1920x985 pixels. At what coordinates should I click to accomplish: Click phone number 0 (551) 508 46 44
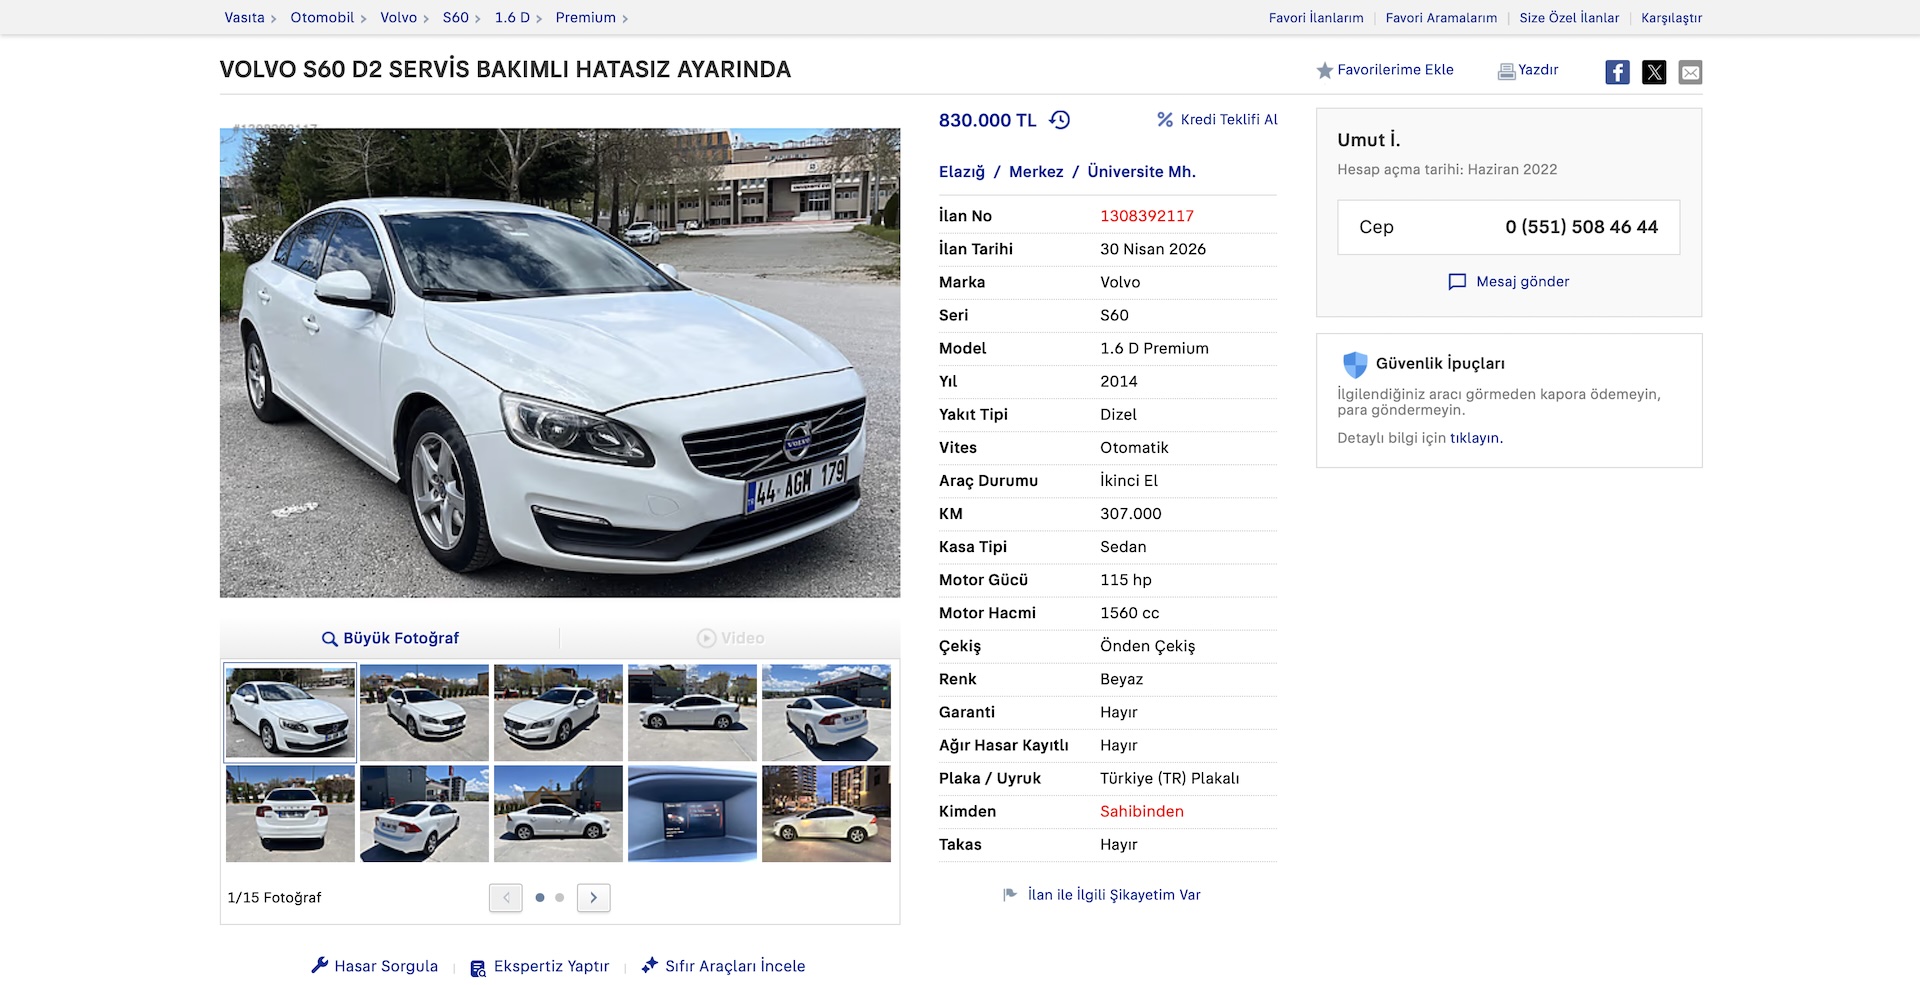[1581, 227]
